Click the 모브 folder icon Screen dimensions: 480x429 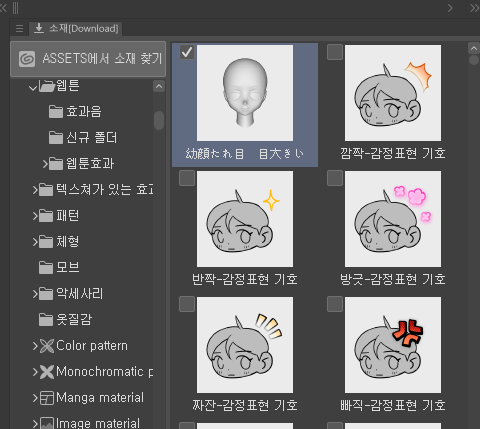click(46, 268)
